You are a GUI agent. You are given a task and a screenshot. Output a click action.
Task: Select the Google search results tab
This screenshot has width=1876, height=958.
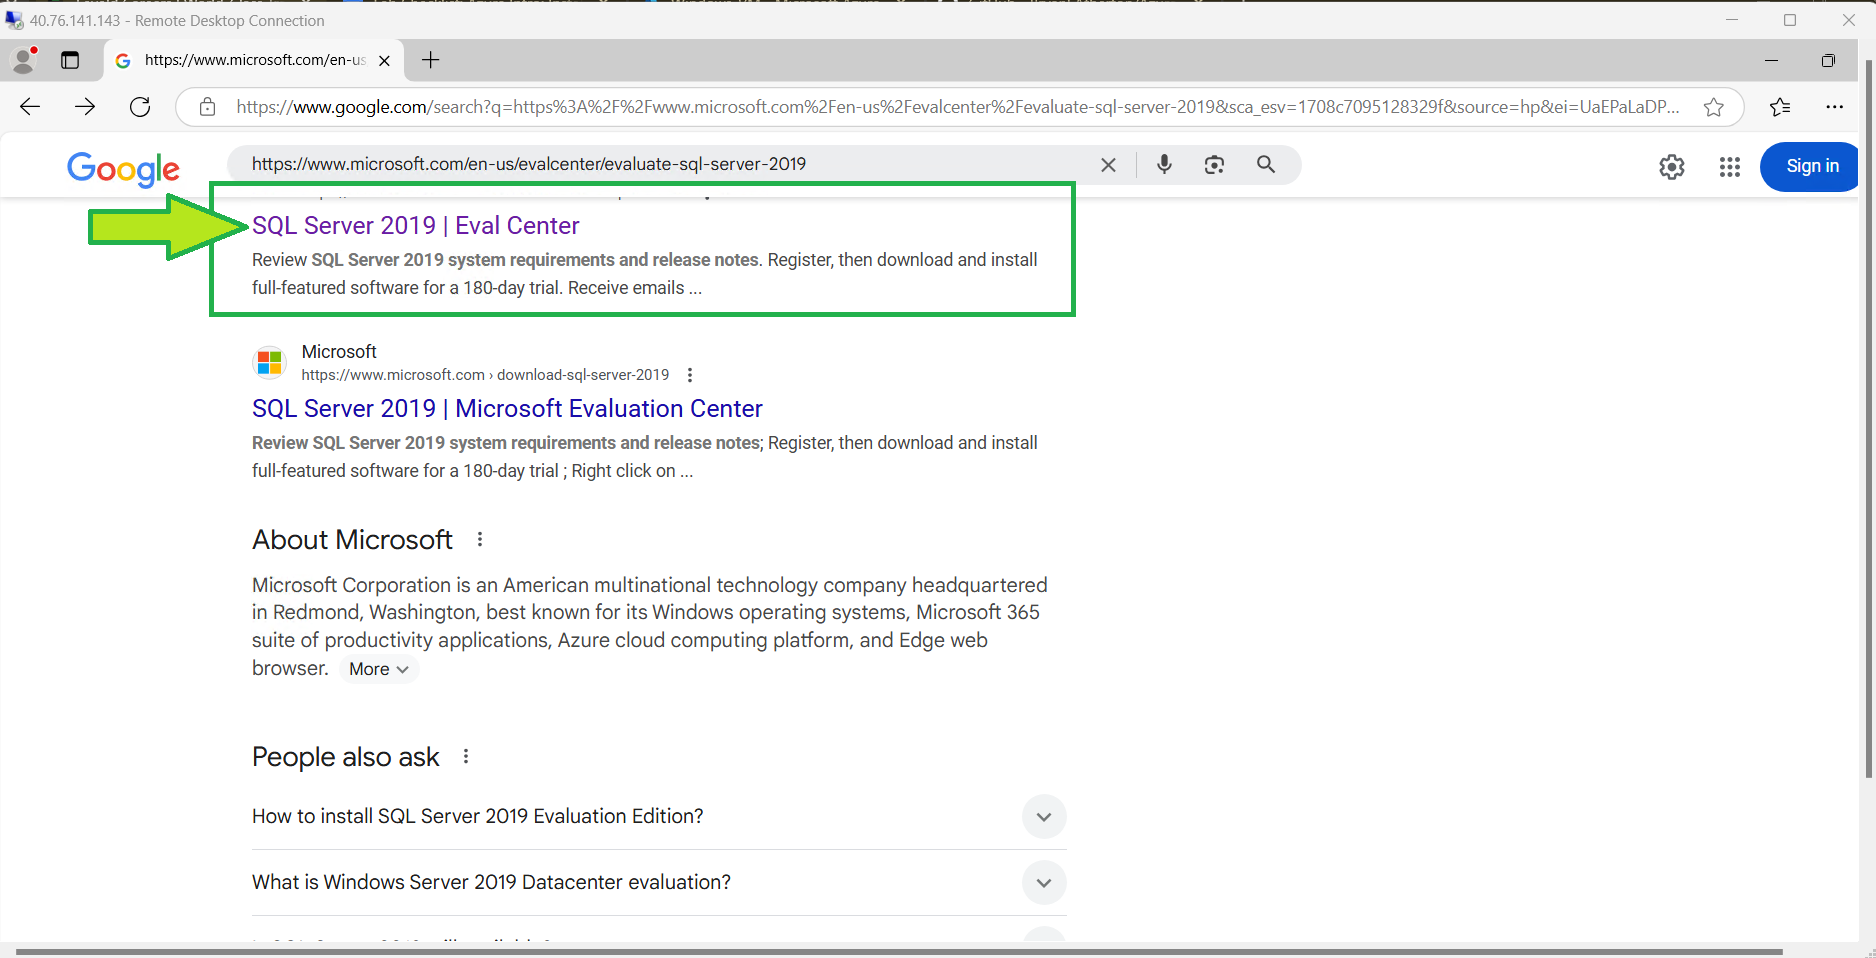254,60
